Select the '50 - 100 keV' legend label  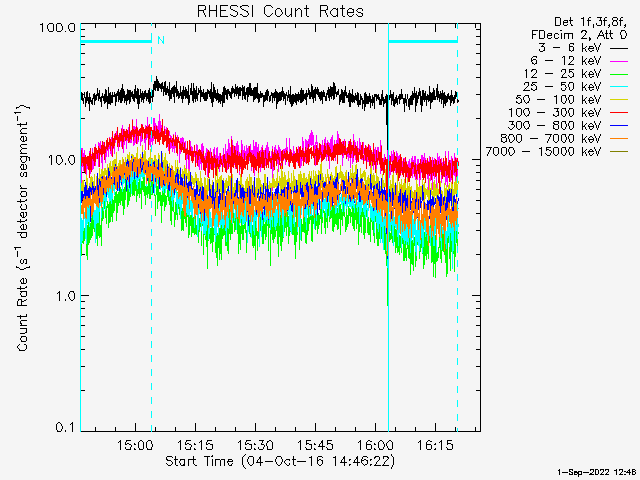click(558, 100)
